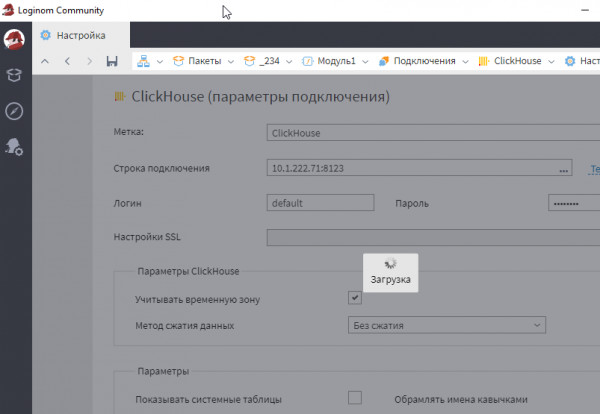This screenshot has height=414, width=600.
Task: Switch to the Настройка tab
Action: click(x=81, y=35)
